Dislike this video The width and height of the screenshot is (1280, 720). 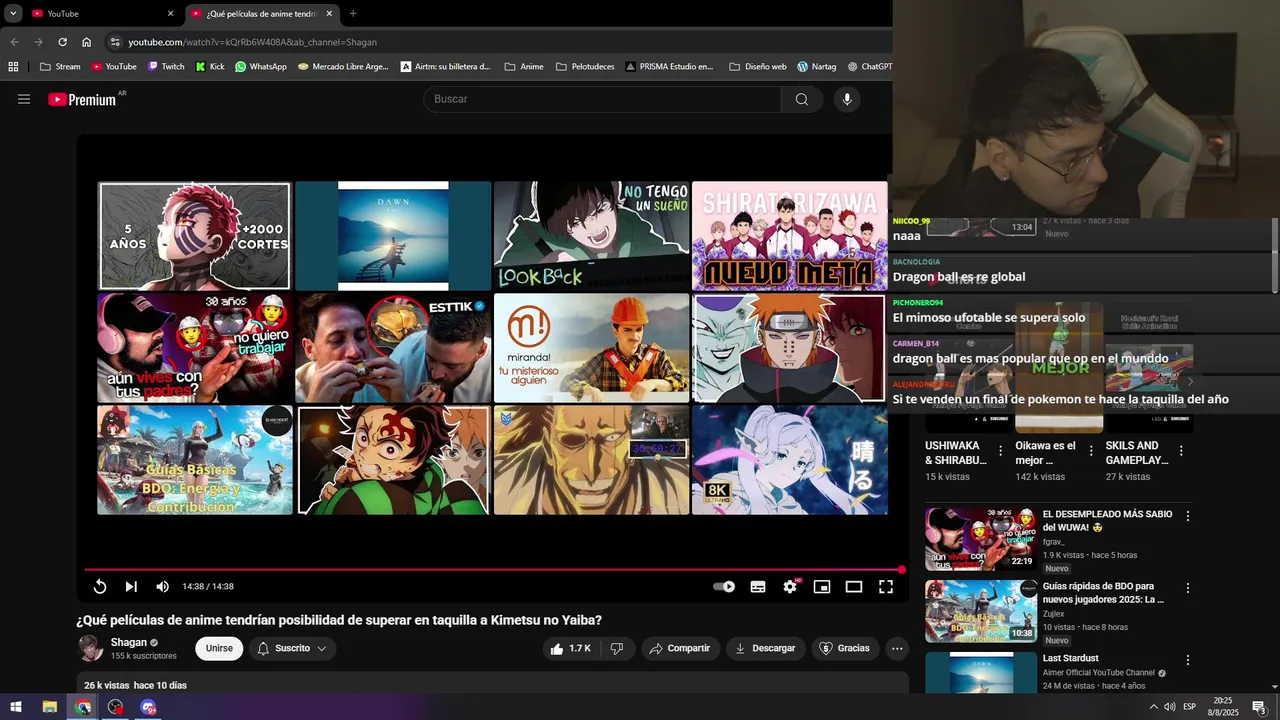(617, 648)
